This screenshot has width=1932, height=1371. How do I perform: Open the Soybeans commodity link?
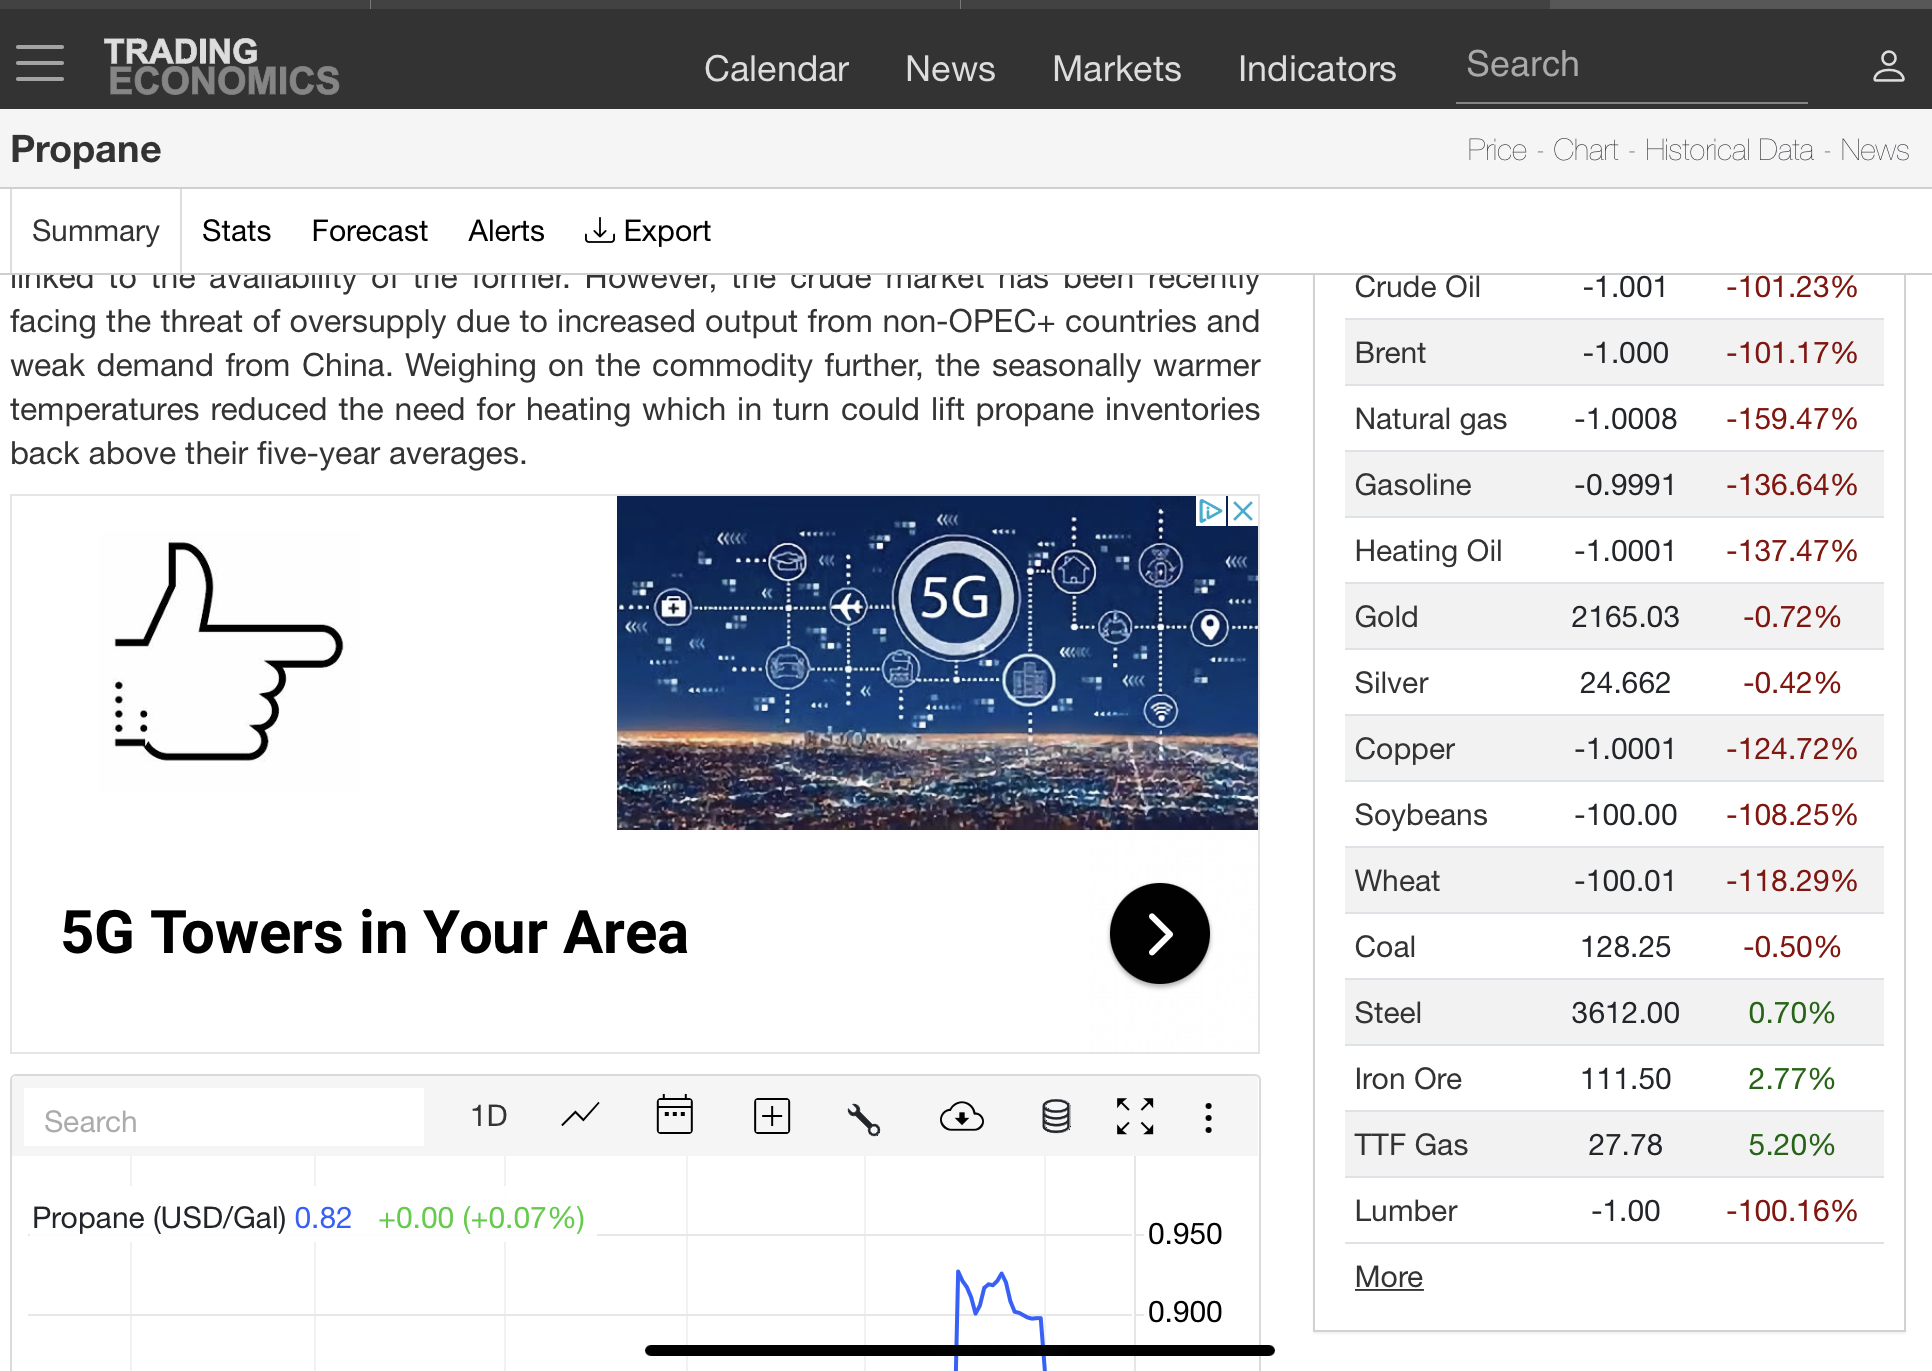[x=1420, y=815]
